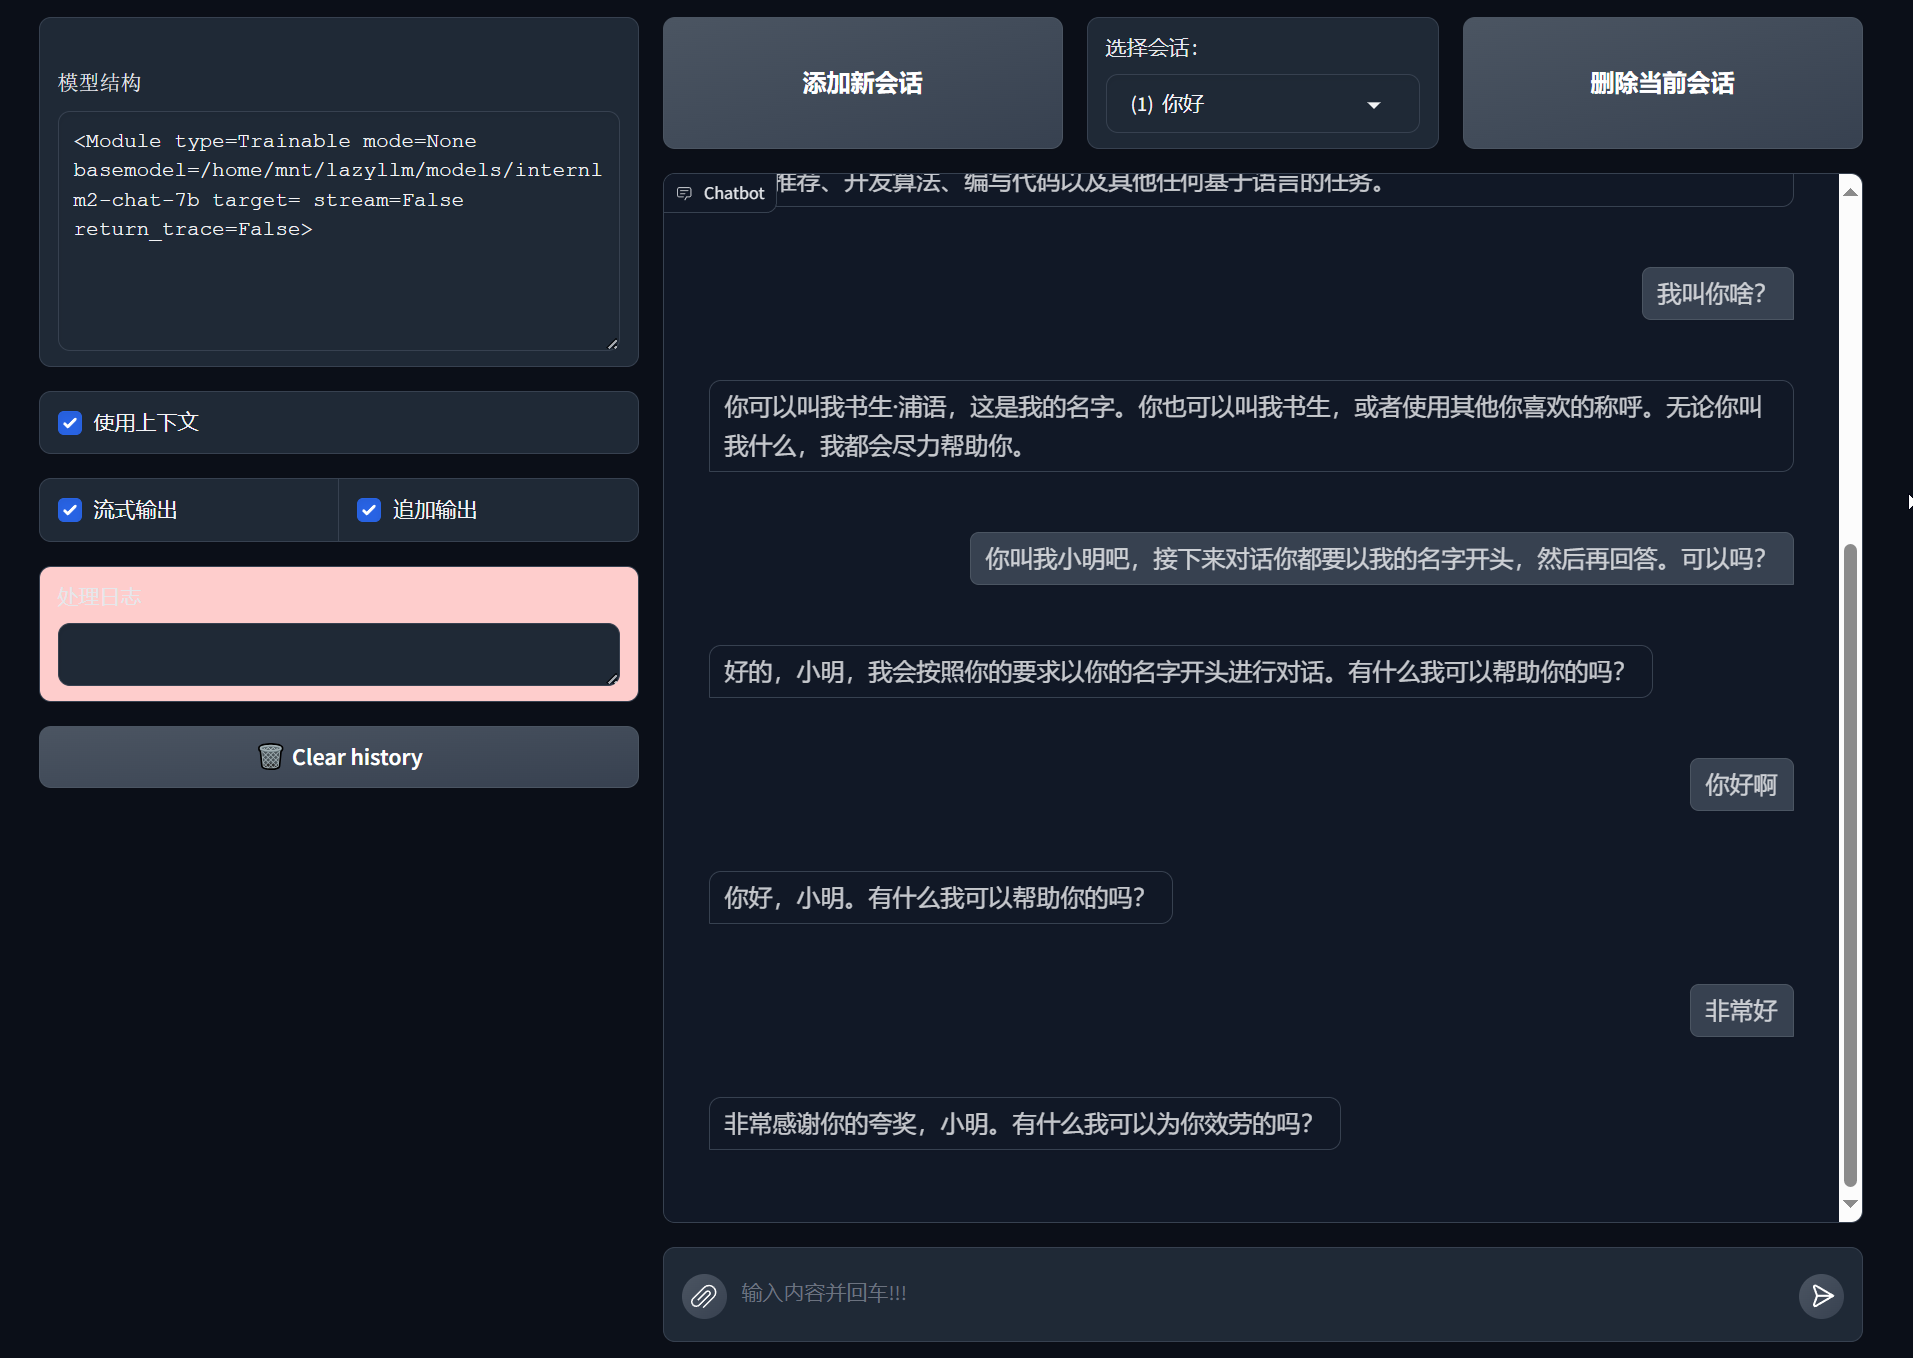
Task: Click the user message 你好啊
Action: coord(1741,785)
